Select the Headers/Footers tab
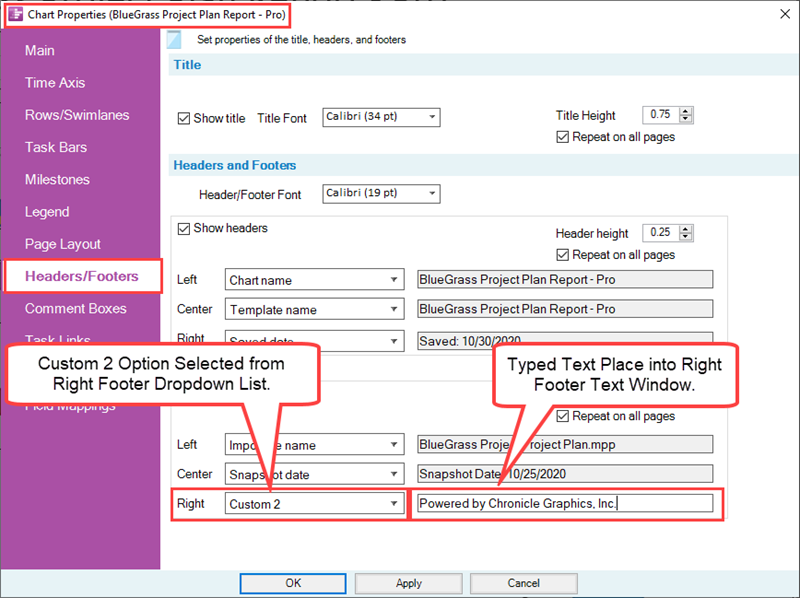Image resolution: width=800 pixels, height=598 pixels. click(82, 276)
